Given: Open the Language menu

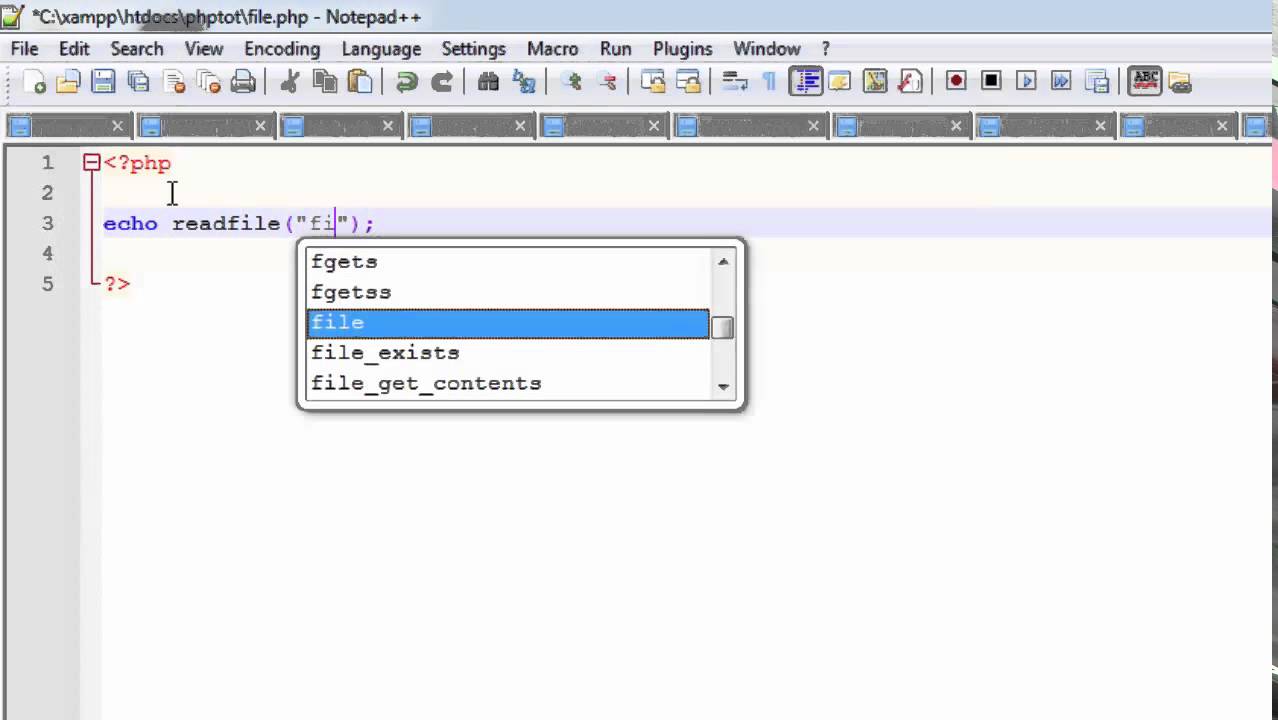Looking at the screenshot, I should tap(381, 48).
